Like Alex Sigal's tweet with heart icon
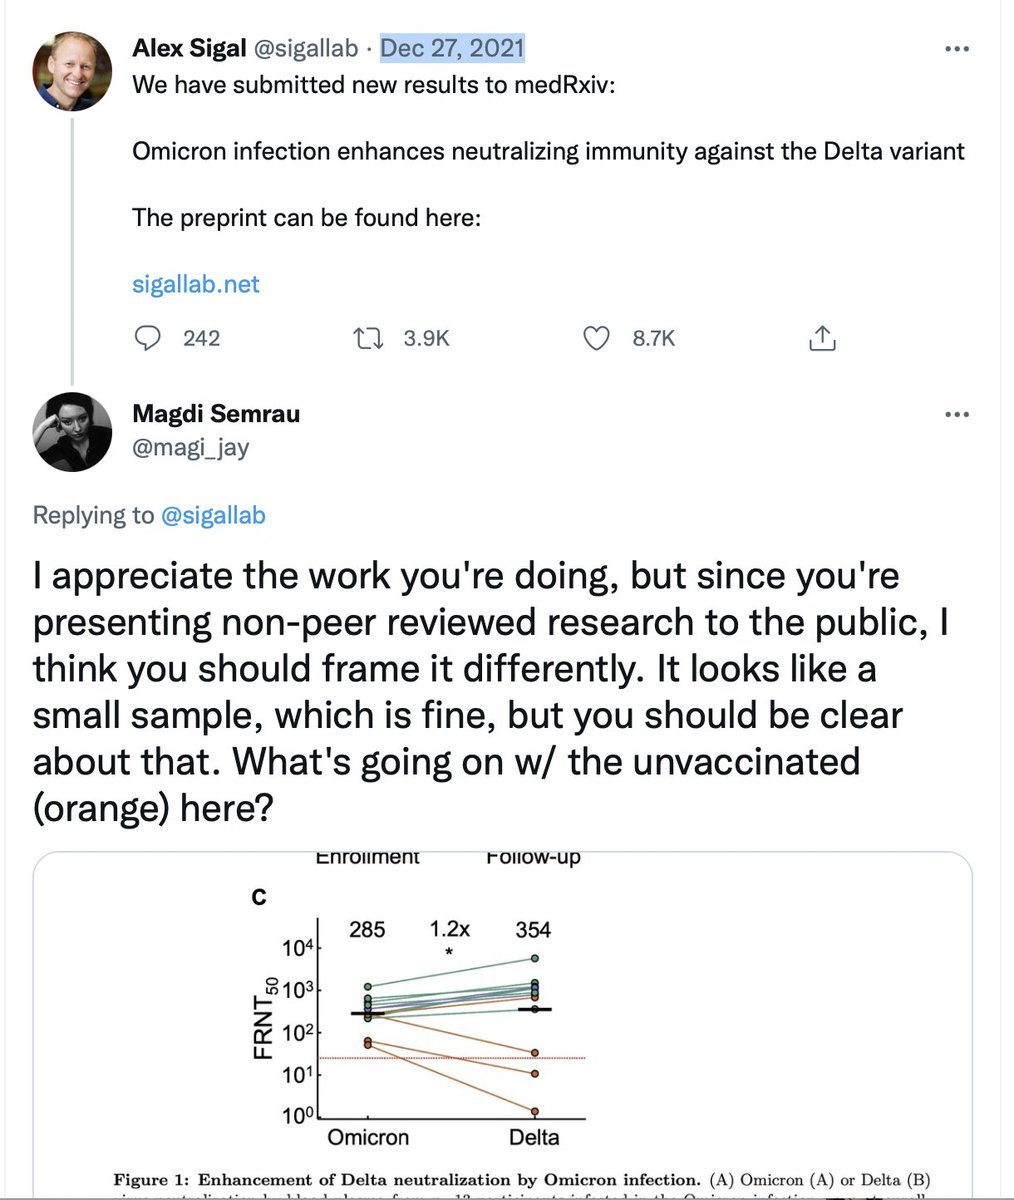Screen dimensions: 1014x1200 [596, 339]
